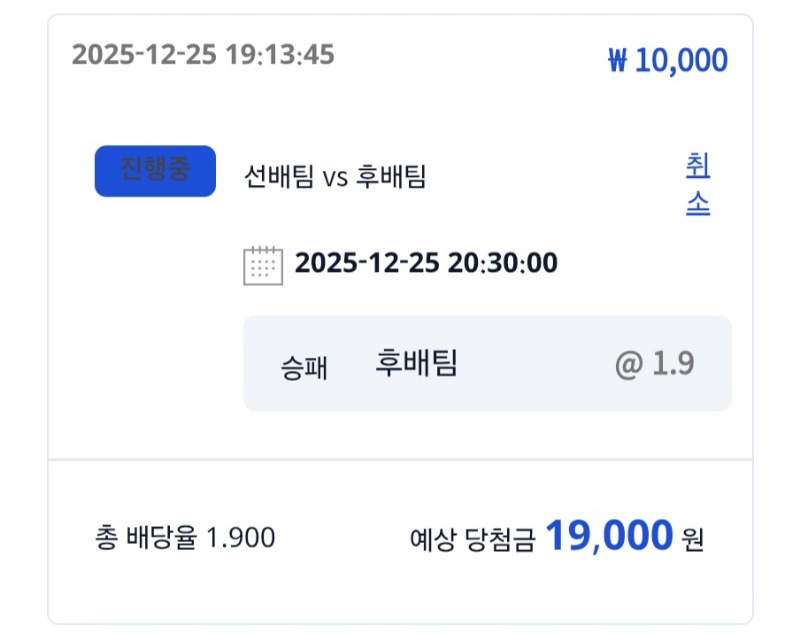800x635 pixels.
Task: Click the 총 배당율 label
Action: pos(145,538)
